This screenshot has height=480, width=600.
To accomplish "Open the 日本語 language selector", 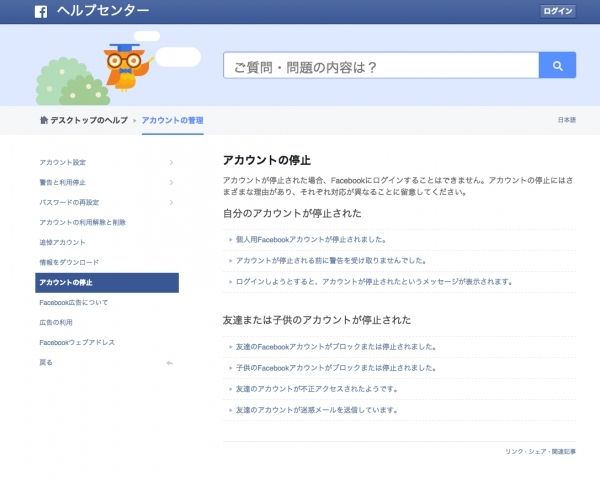I will click(566, 120).
